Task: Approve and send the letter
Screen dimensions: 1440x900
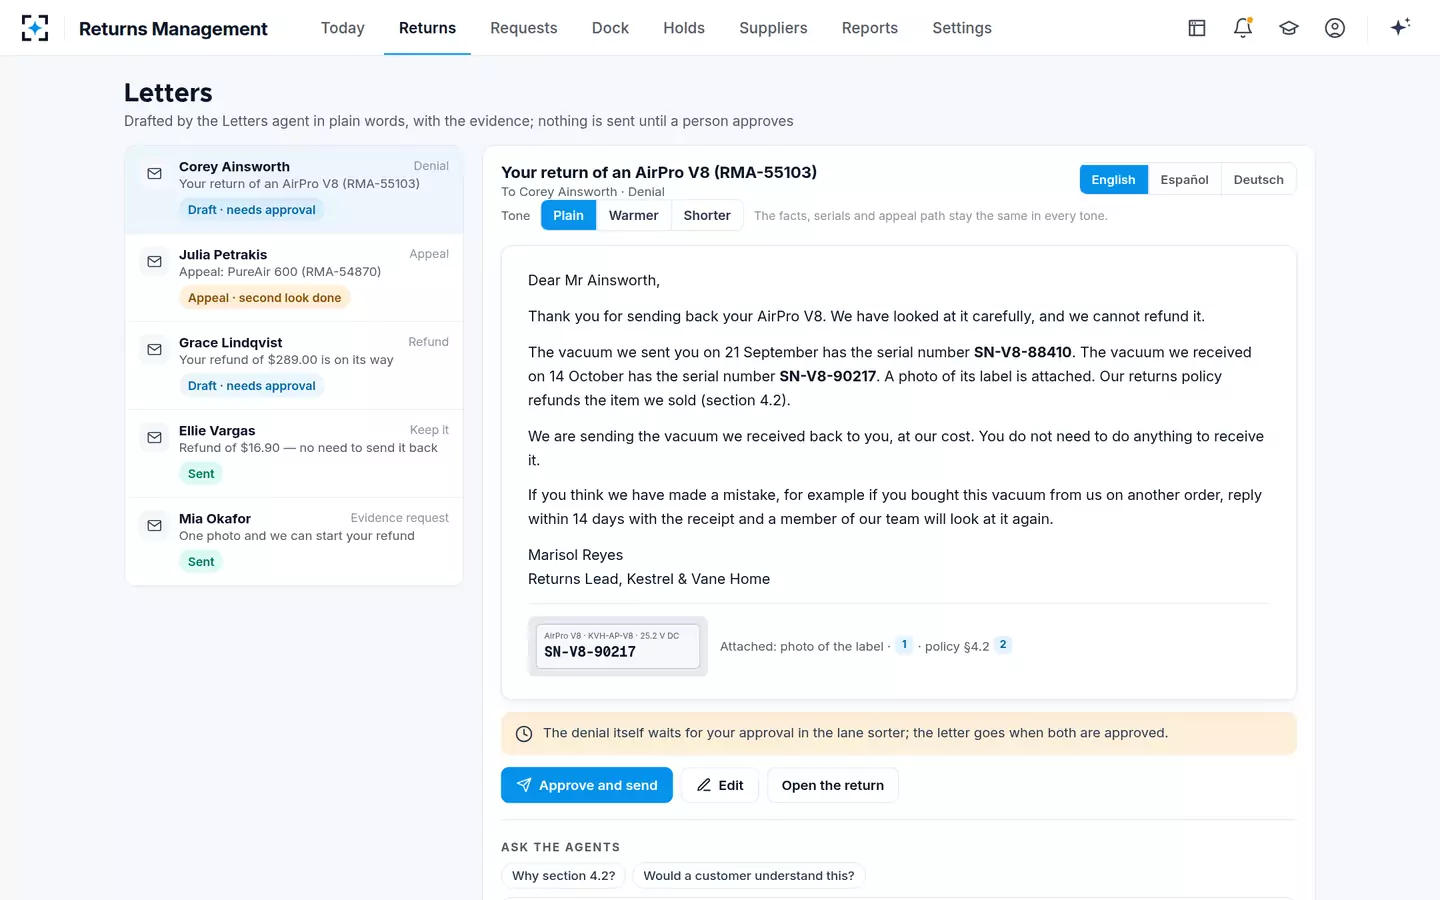Action: click(x=587, y=785)
